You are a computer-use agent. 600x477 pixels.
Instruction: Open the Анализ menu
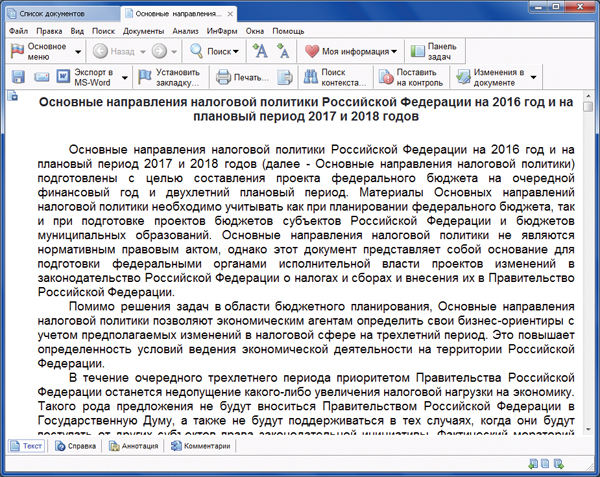[x=185, y=31]
